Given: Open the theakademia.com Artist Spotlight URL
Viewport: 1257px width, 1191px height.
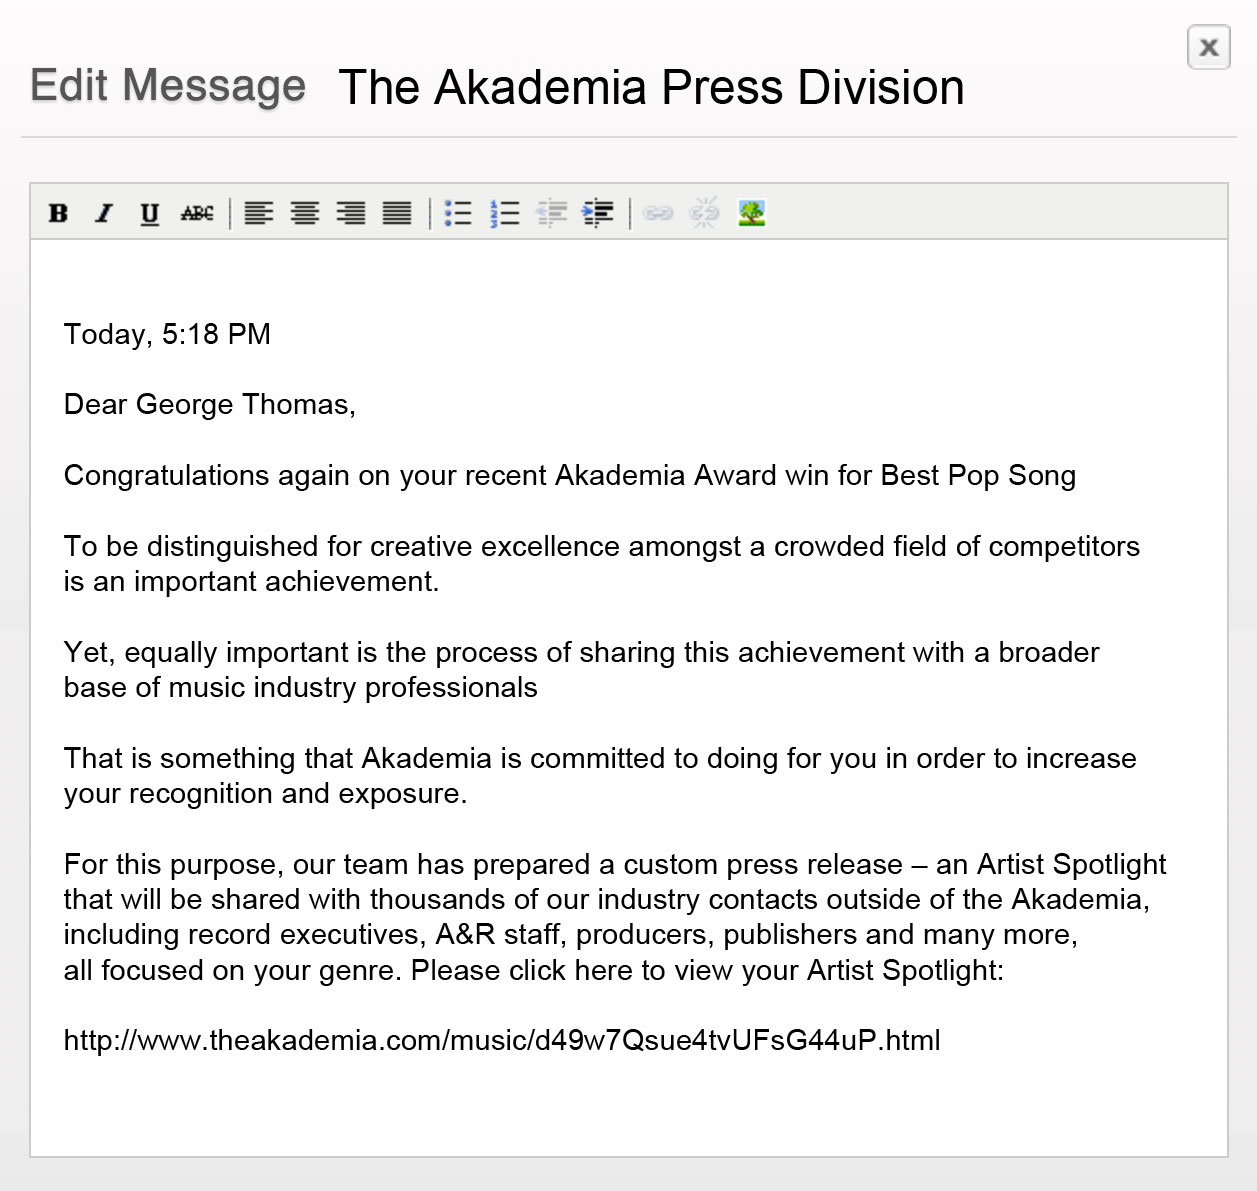Looking at the screenshot, I should (x=502, y=1041).
